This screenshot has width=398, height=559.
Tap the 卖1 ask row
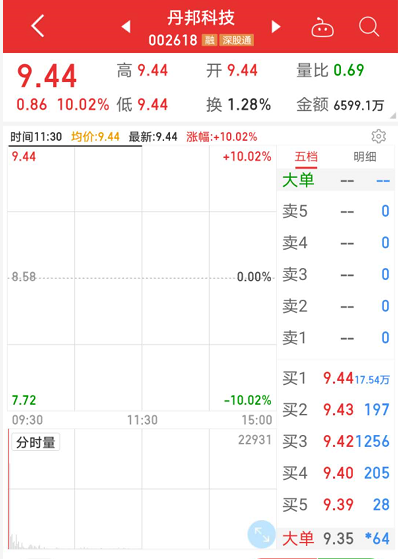(x=336, y=338)
